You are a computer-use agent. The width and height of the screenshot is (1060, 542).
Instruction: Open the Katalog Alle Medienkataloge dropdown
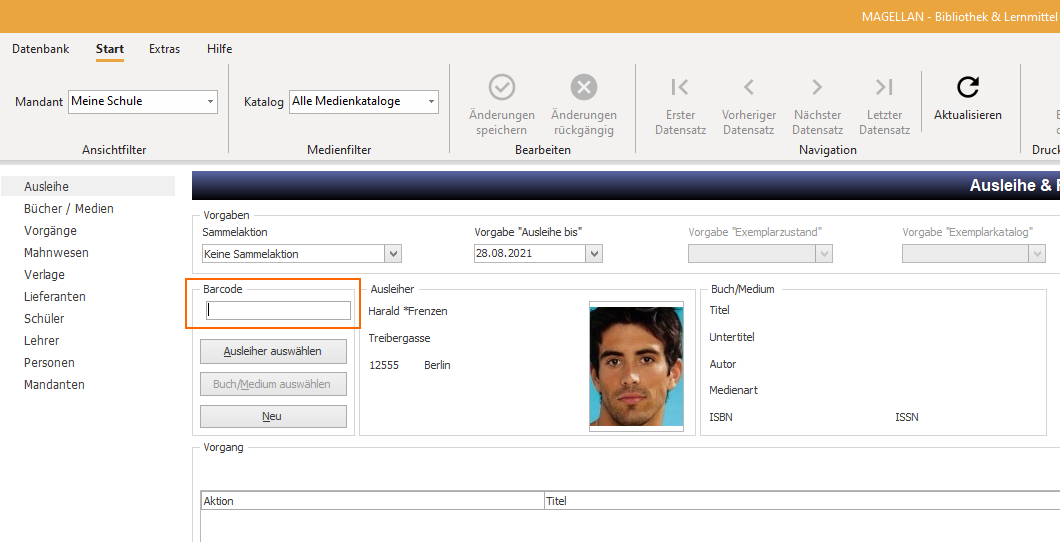point(364,101)
